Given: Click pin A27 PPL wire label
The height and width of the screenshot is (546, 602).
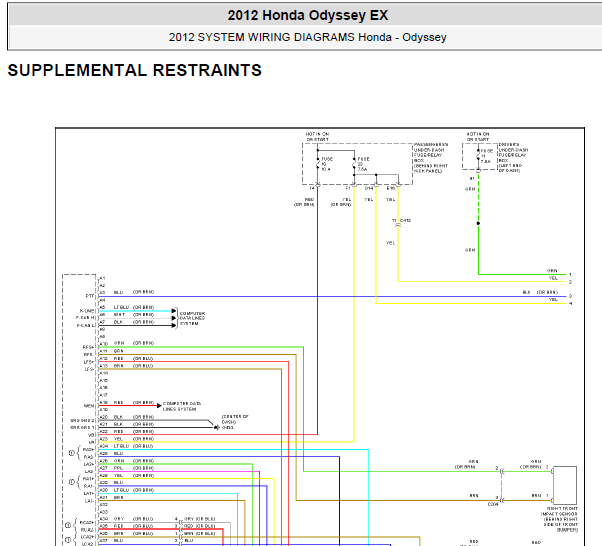Looking at the screenshot, I should pyautogui.click(x=118, y=468).
